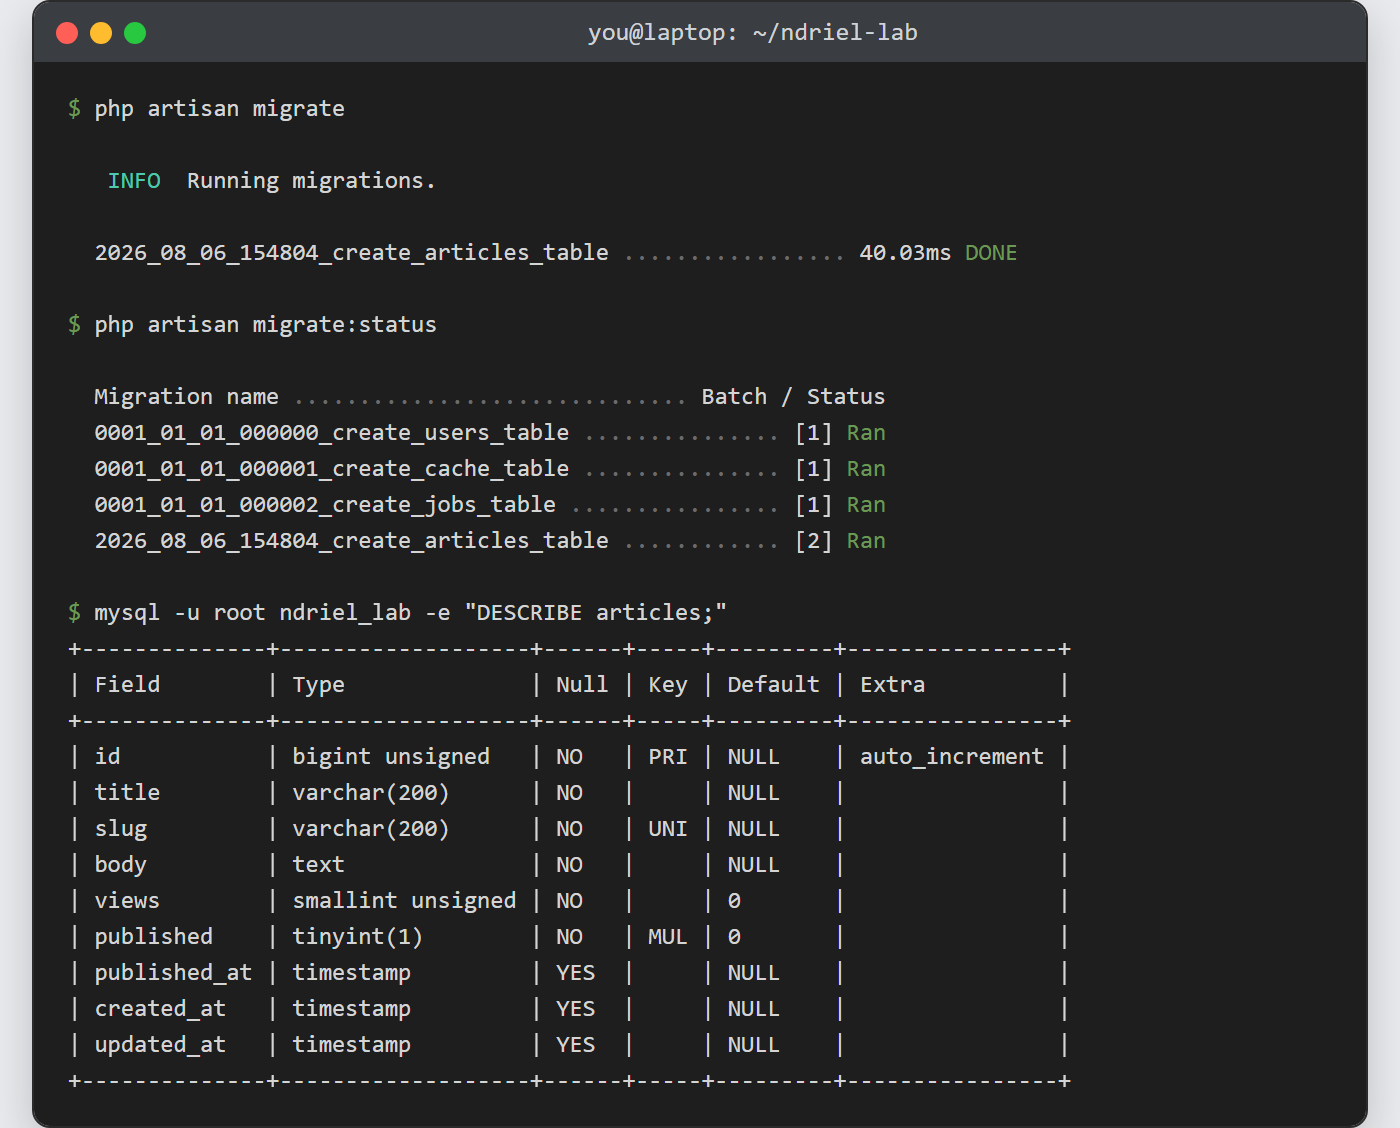This screenshot has width=1400, height=1128.
Task: Click the default 0 in views row
Action: 734,901
